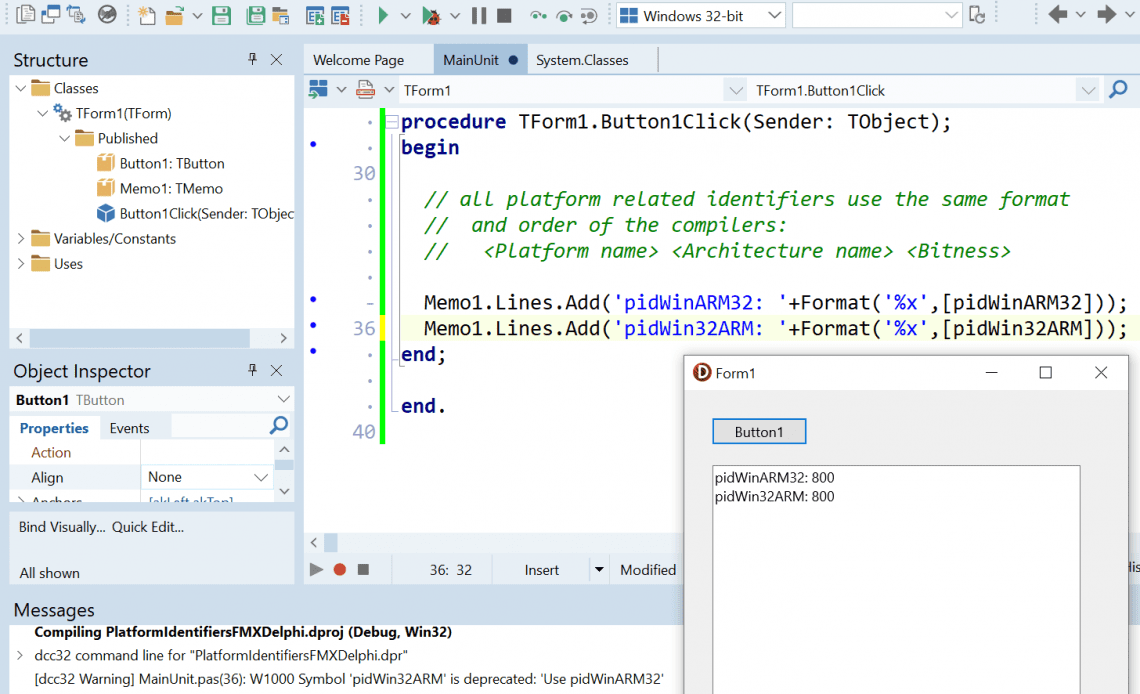Screen dimensions: 1140x694
Task: Click Add File to Project icon
Action: click(315, 16)
